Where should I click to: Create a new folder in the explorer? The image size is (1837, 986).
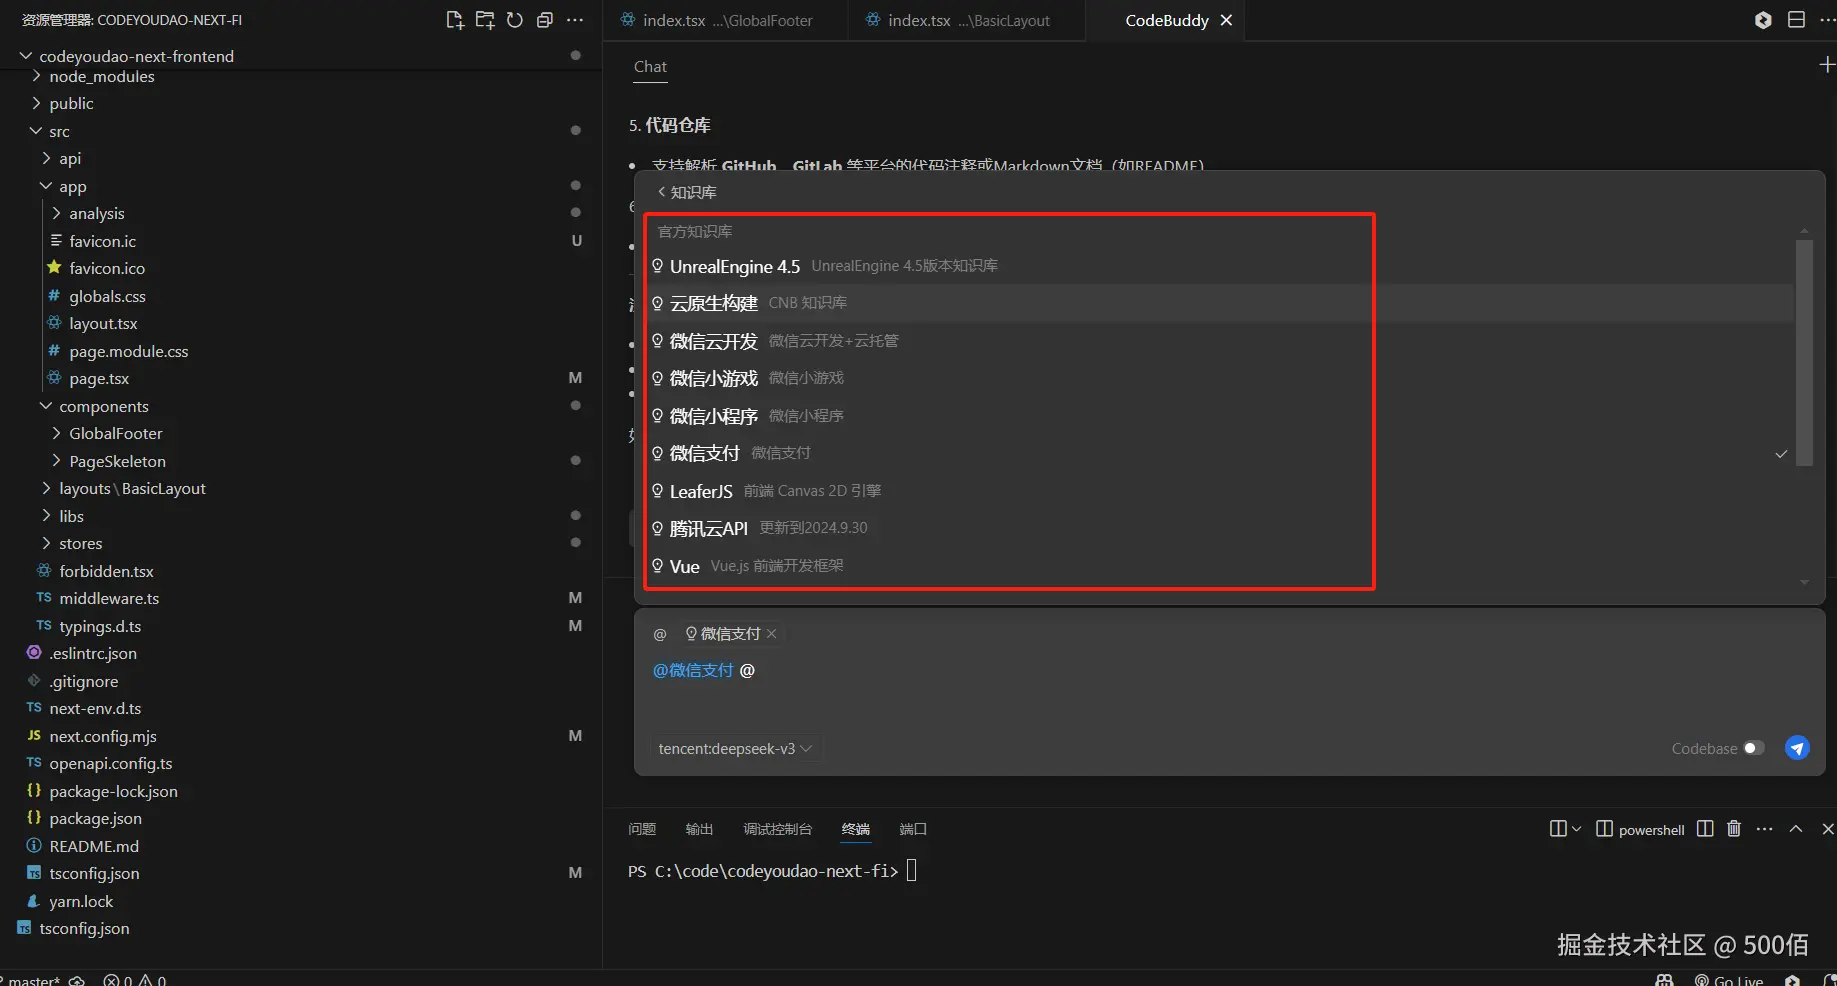[x=485, y=20]
